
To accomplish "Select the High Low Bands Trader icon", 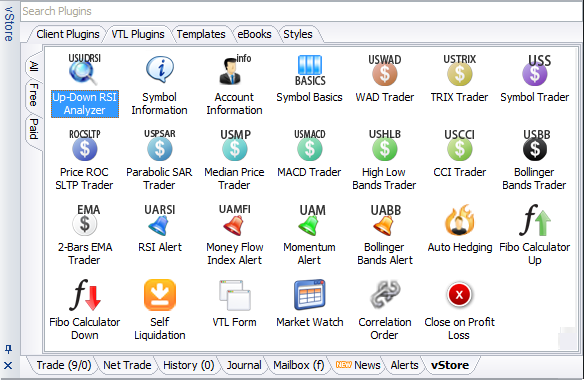I will (x=385, y=145).
